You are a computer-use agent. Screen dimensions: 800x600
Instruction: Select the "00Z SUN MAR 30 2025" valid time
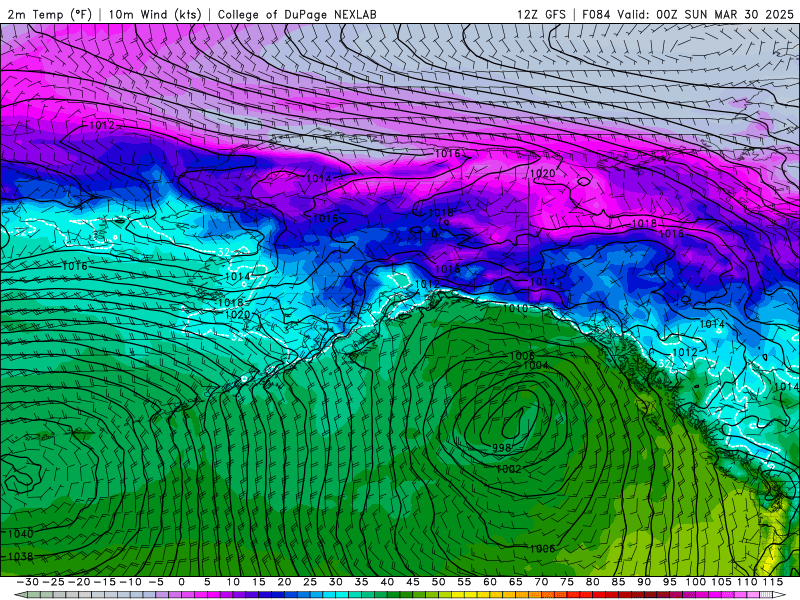(x=725, y=14)
